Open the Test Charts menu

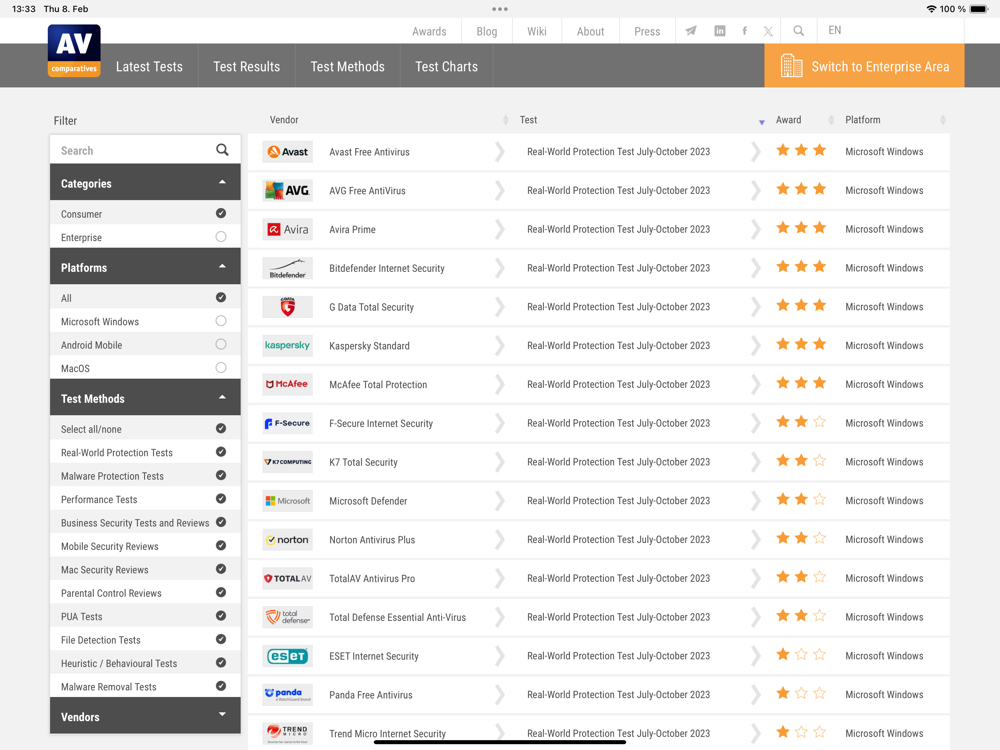[446, 66]
